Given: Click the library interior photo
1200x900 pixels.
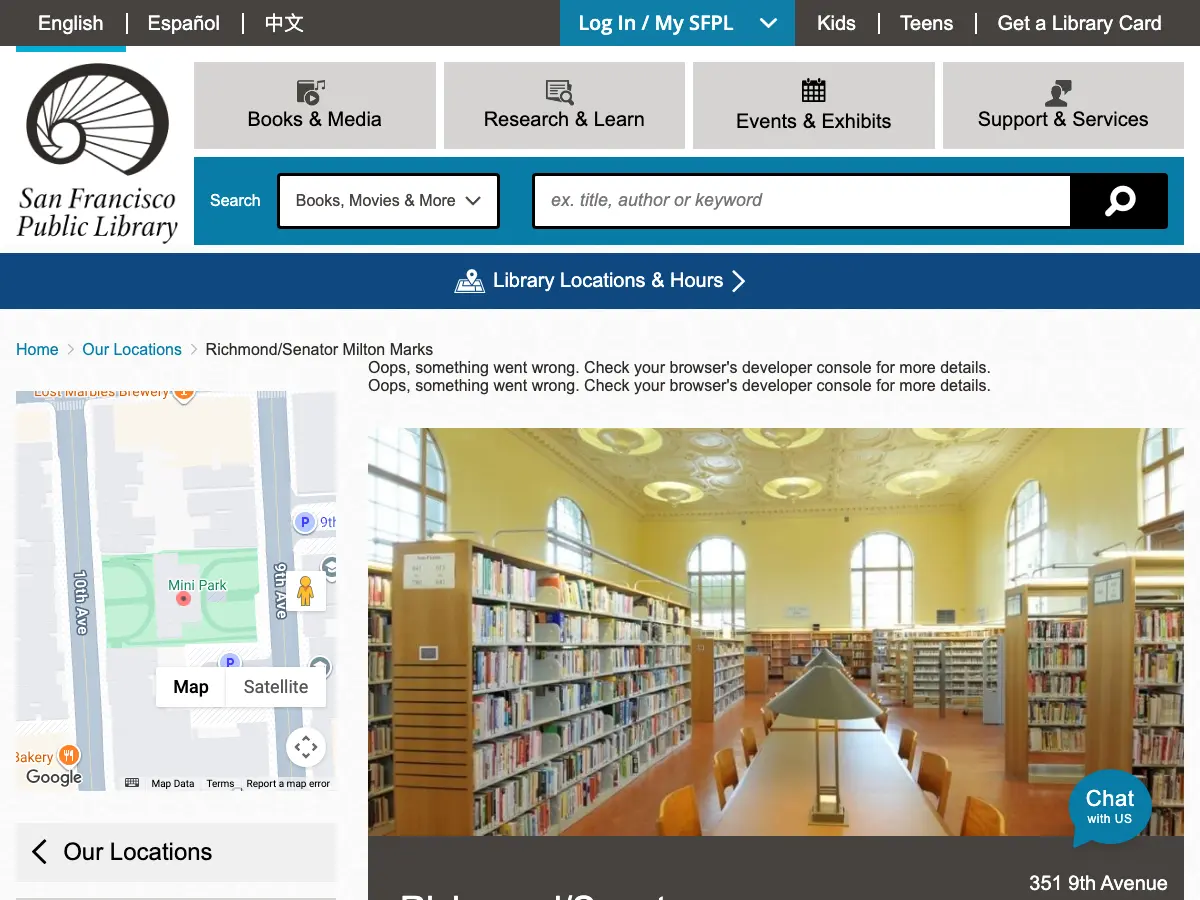Looking at the screenshot, I should pyautogui.click(x=776, y=632).
